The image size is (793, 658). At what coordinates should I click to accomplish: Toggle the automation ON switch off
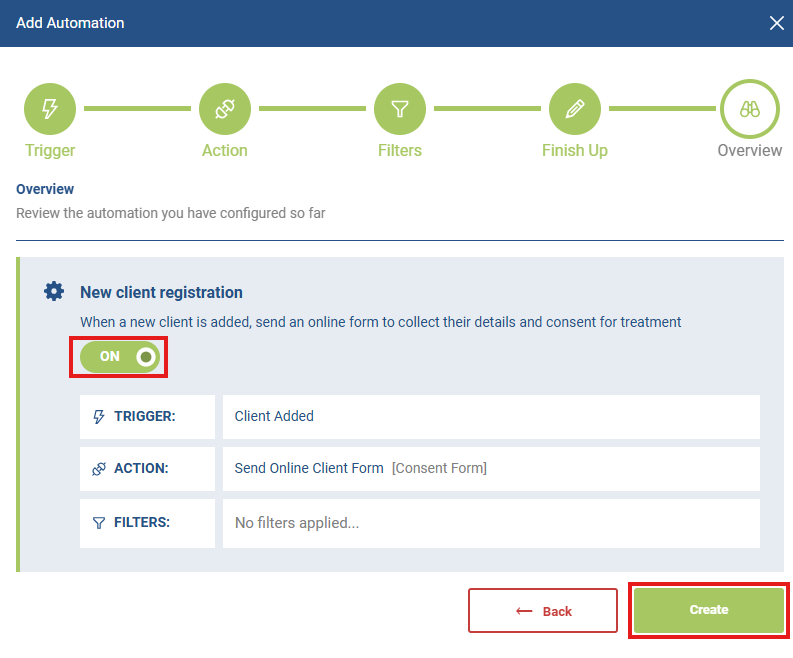120,357
